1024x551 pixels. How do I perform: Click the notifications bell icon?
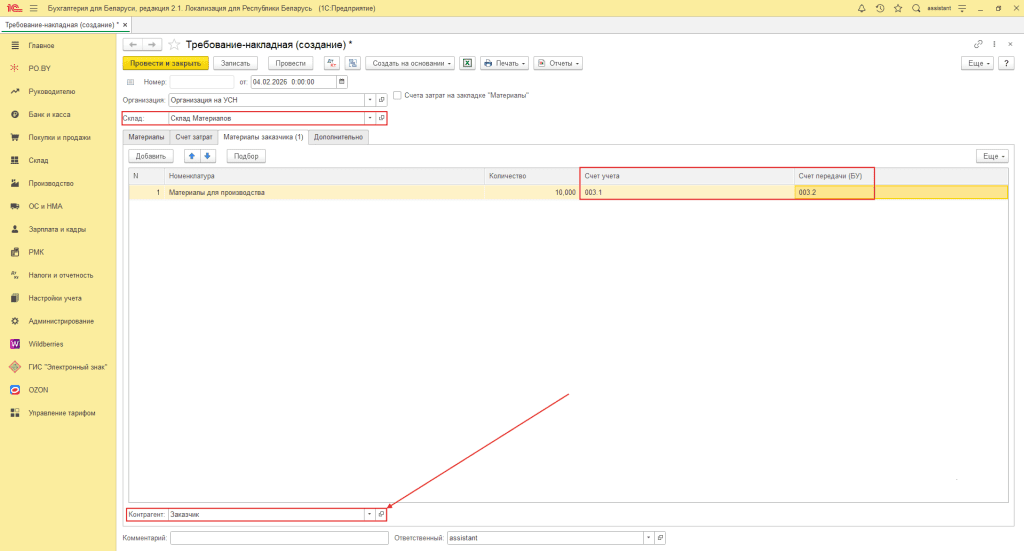click(x=862, y=8)
